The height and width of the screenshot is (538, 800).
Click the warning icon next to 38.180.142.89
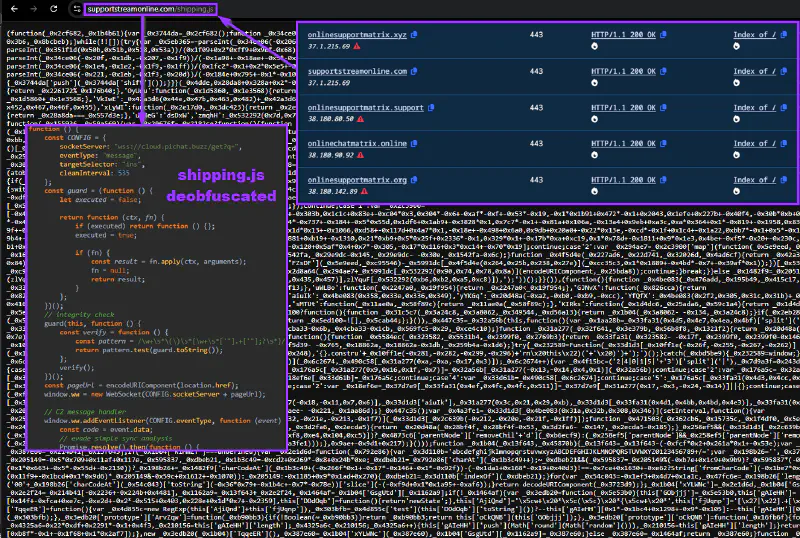click(365, 191)
